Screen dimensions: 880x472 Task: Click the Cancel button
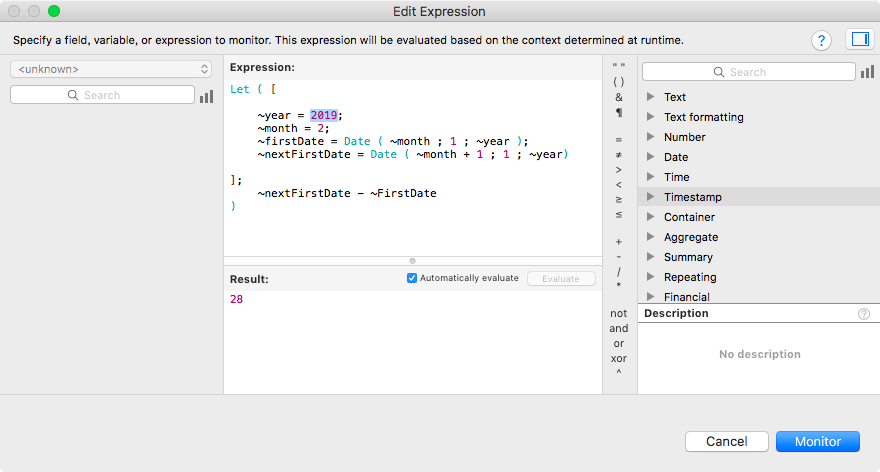click(x=727, y=442)
